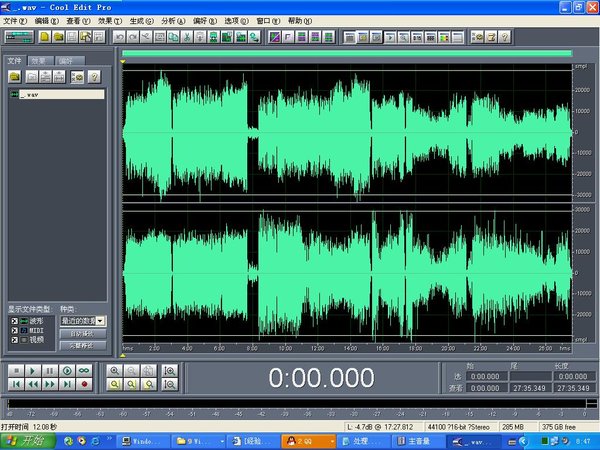Click the green horizontal zoom range bar
The width and height of the screenshot is (600, 450).
point(346,54)
